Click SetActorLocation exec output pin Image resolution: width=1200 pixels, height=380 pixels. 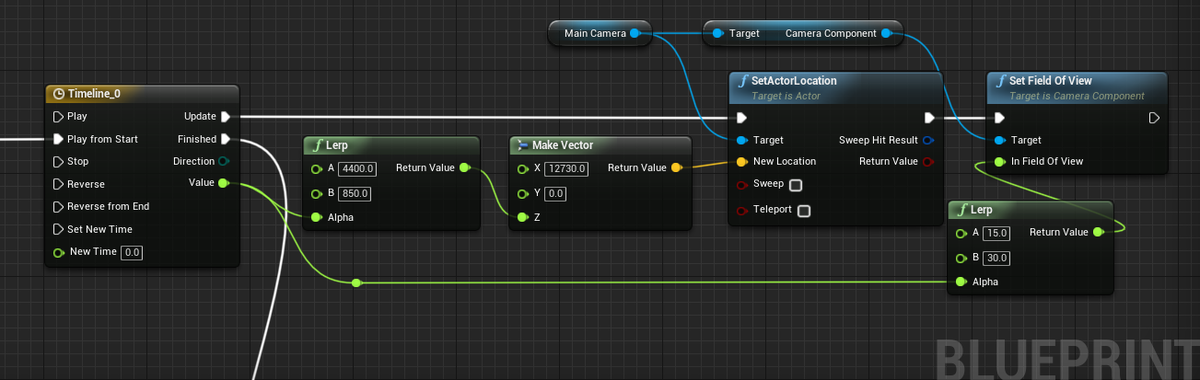[x=929, y=117]
